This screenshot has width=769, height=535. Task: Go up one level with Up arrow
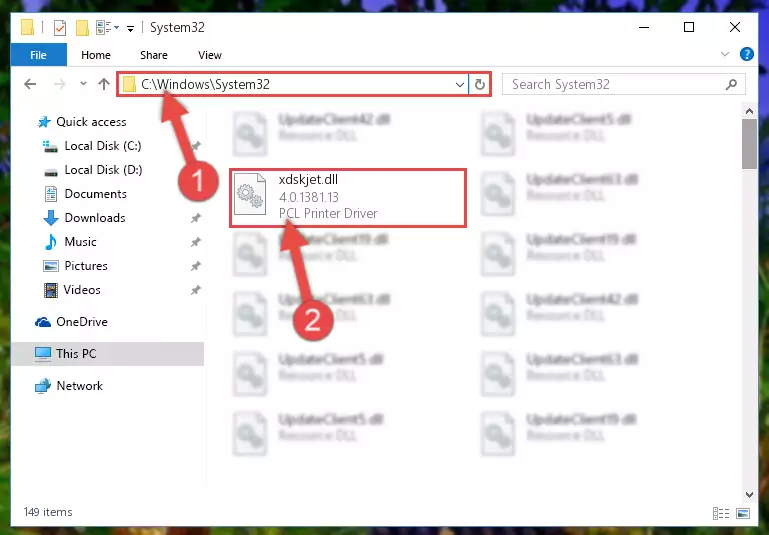tap(103, 84)
